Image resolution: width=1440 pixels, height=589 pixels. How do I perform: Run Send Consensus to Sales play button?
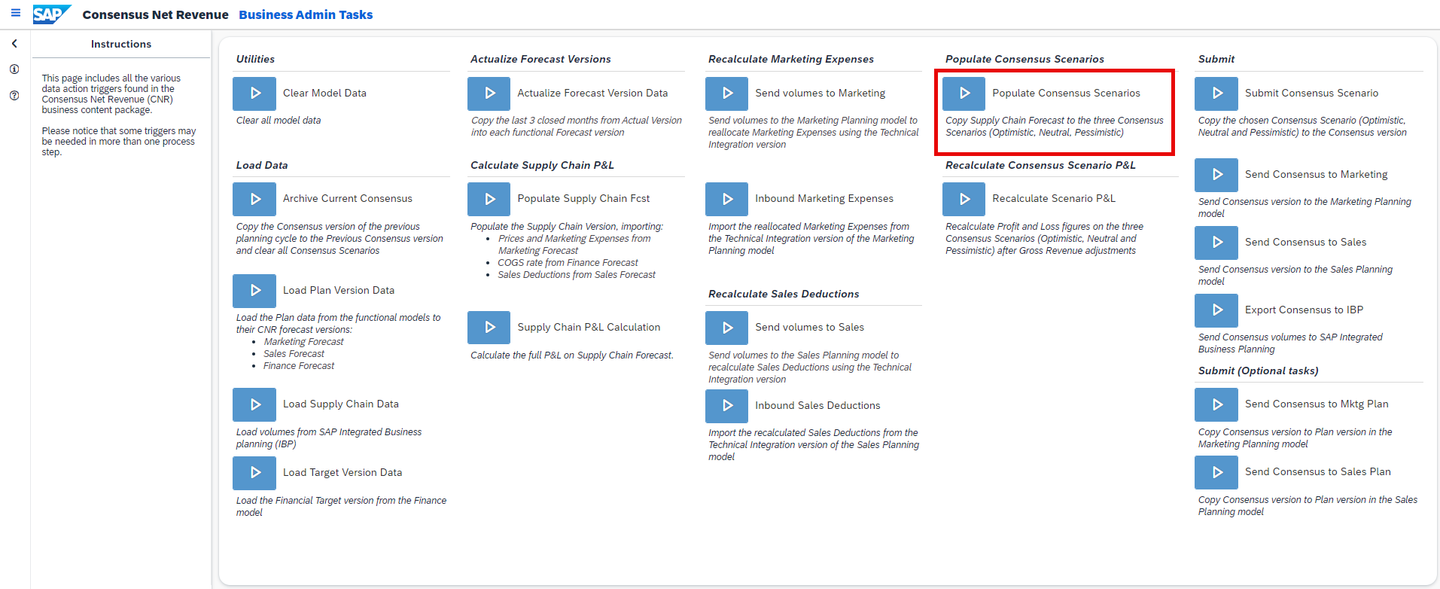tap(1217, 242)
